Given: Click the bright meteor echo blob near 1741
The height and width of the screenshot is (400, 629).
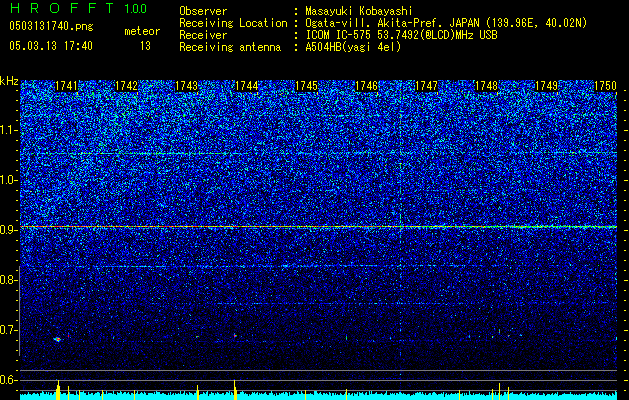Looking at the screenshot, I should pyautogui.click(x=57, y=339).
